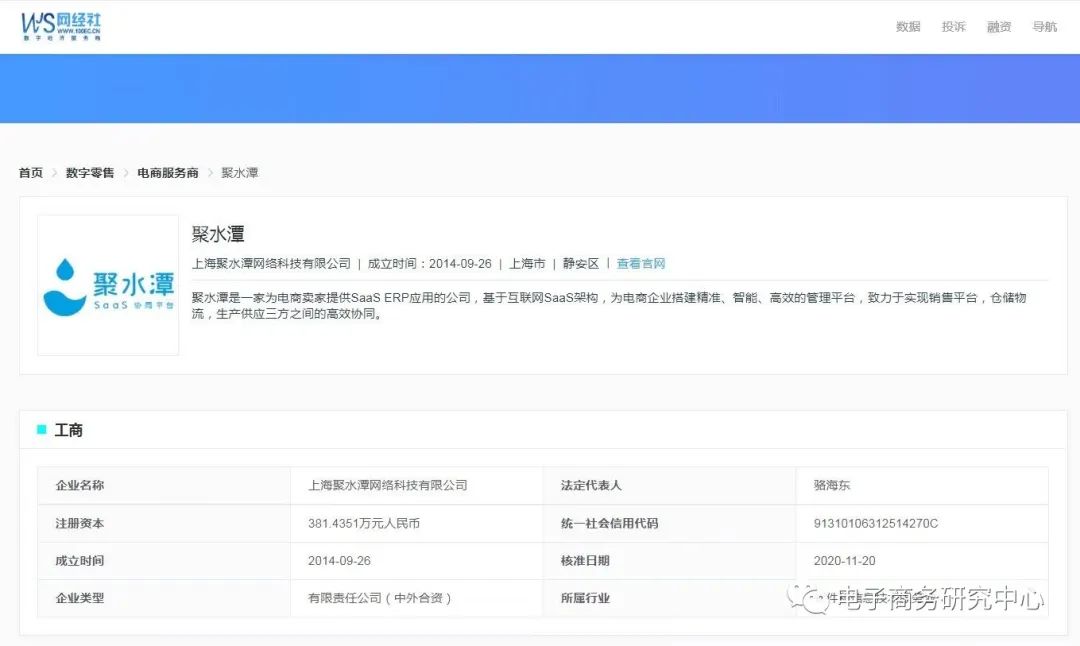Image resolution: width=1080 pixels, height=646 pixels.
Task: Open the 查看官网 link
Action: tap(641, 264)
